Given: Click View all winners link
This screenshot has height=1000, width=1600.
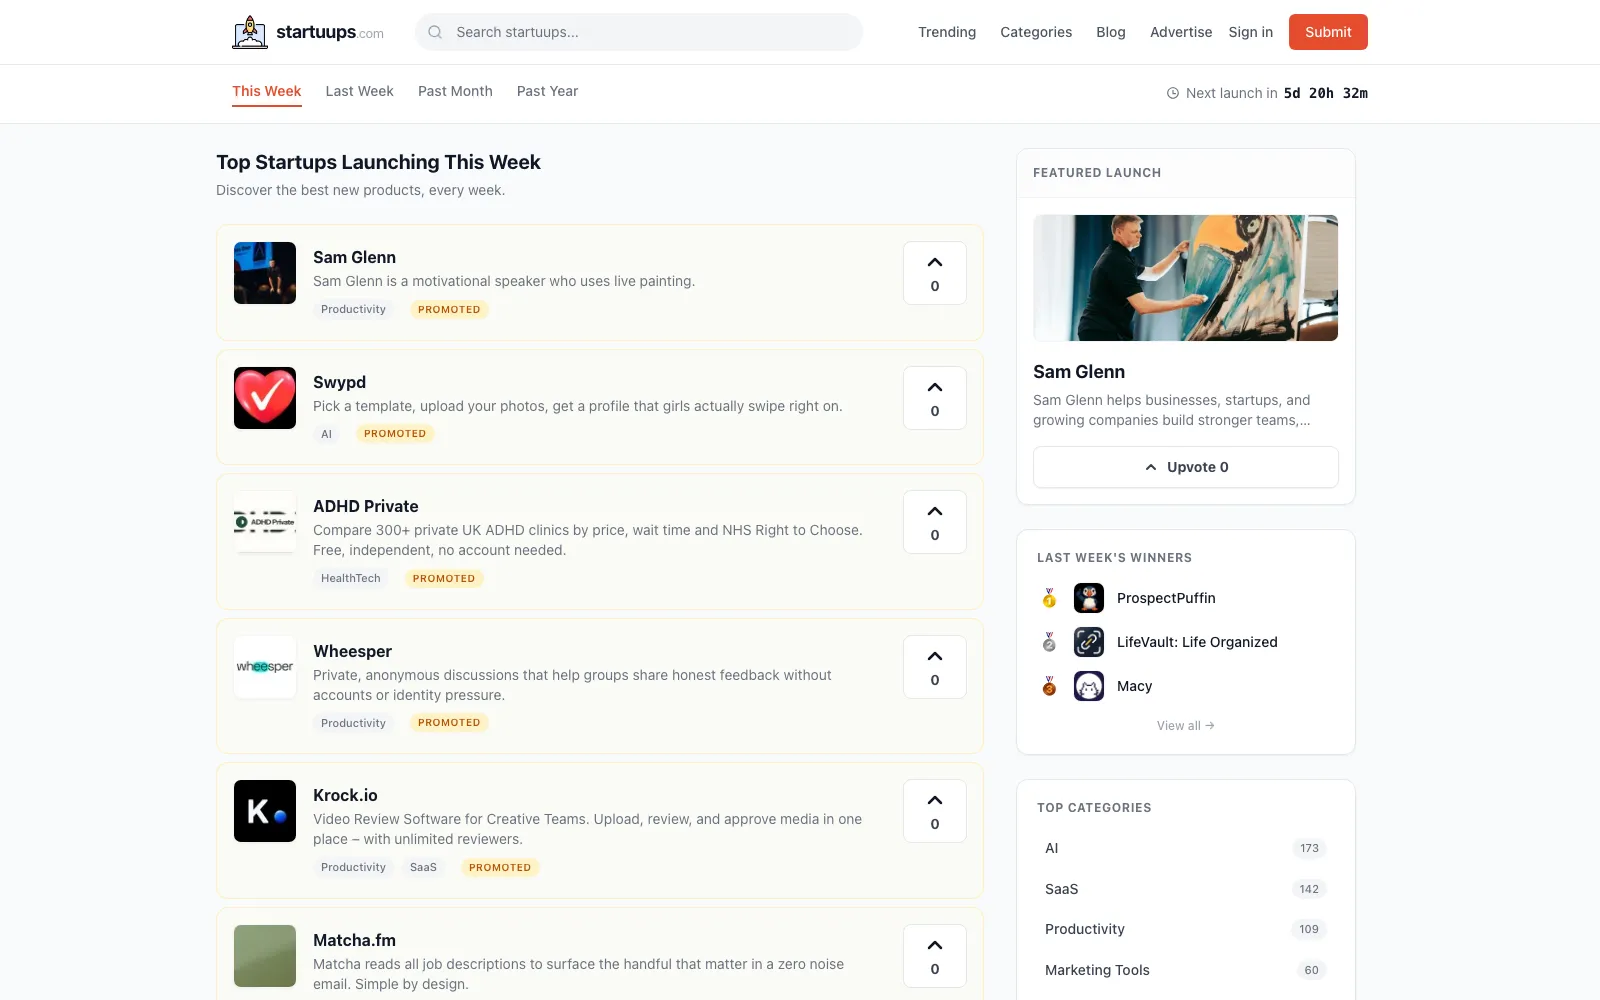Looking at the screenshot, I should 1185,726.
